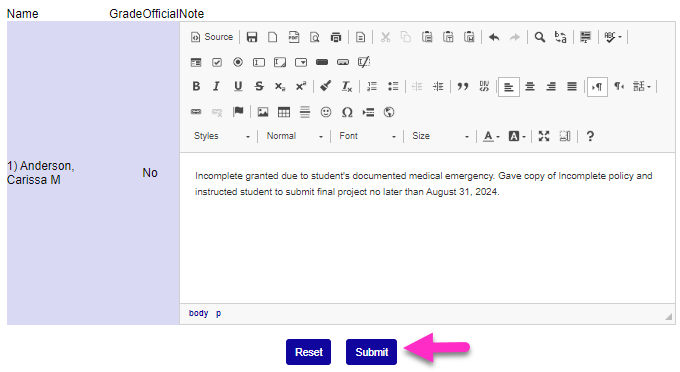The height and width of the screenshot is (372, 680).
Task: Insert a form Button
Action: point(322,62)
